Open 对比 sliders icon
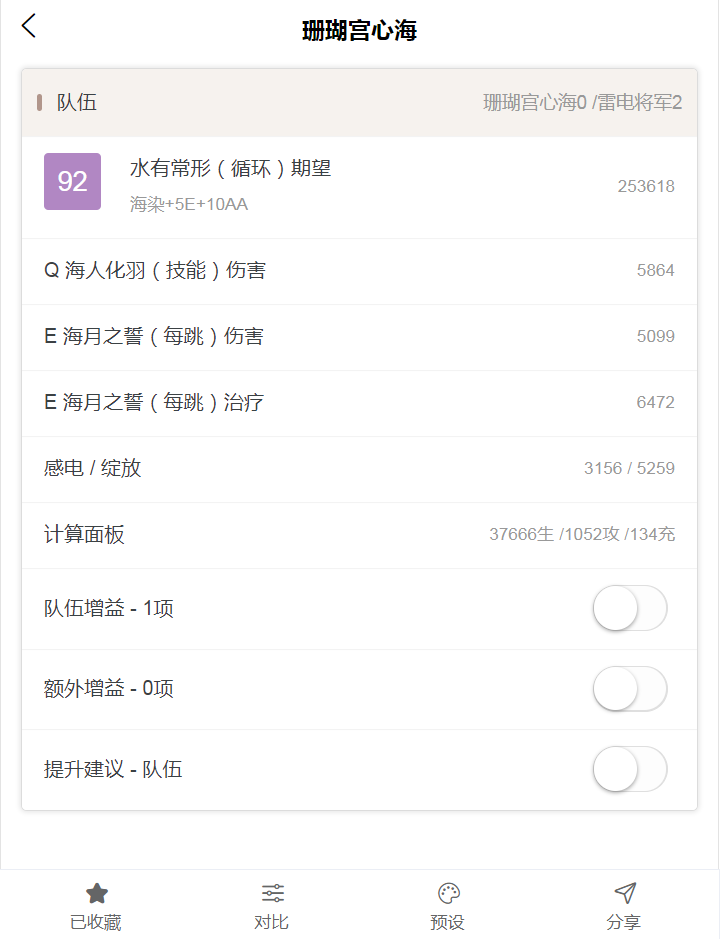Viewport: 725px width, 939px height. 272,893
